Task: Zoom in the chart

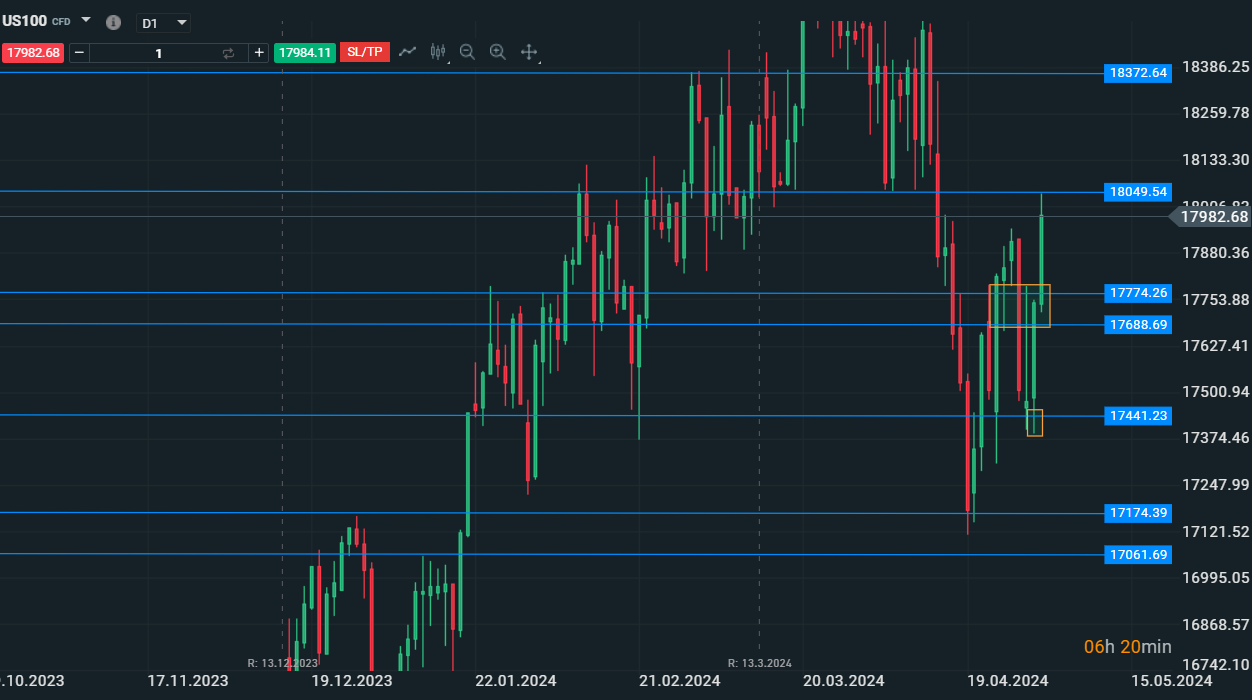Action: [x=497, y=52]
